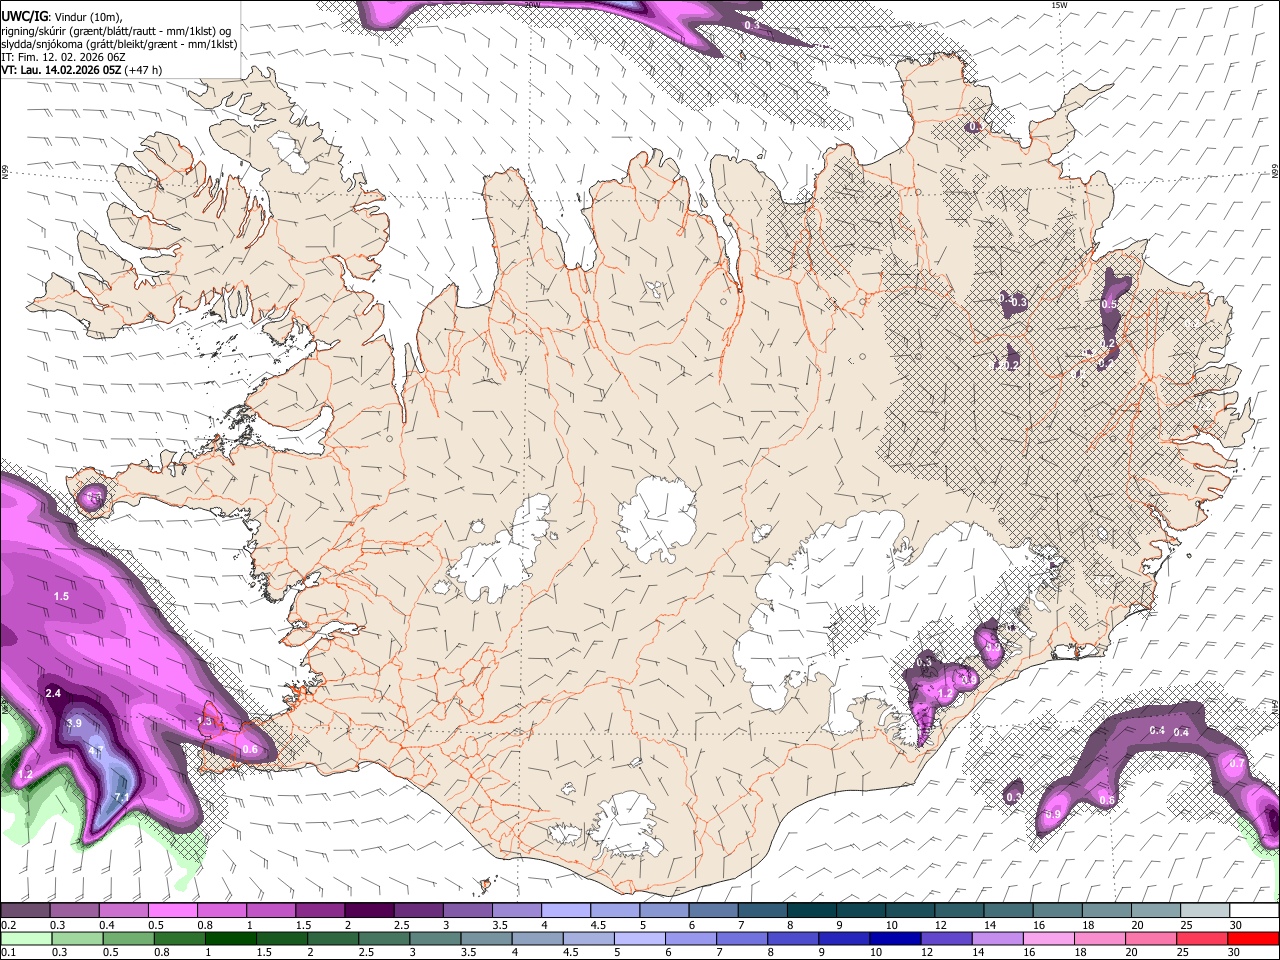Click the 4.5 label under upper legend row

tap(598, 925)
